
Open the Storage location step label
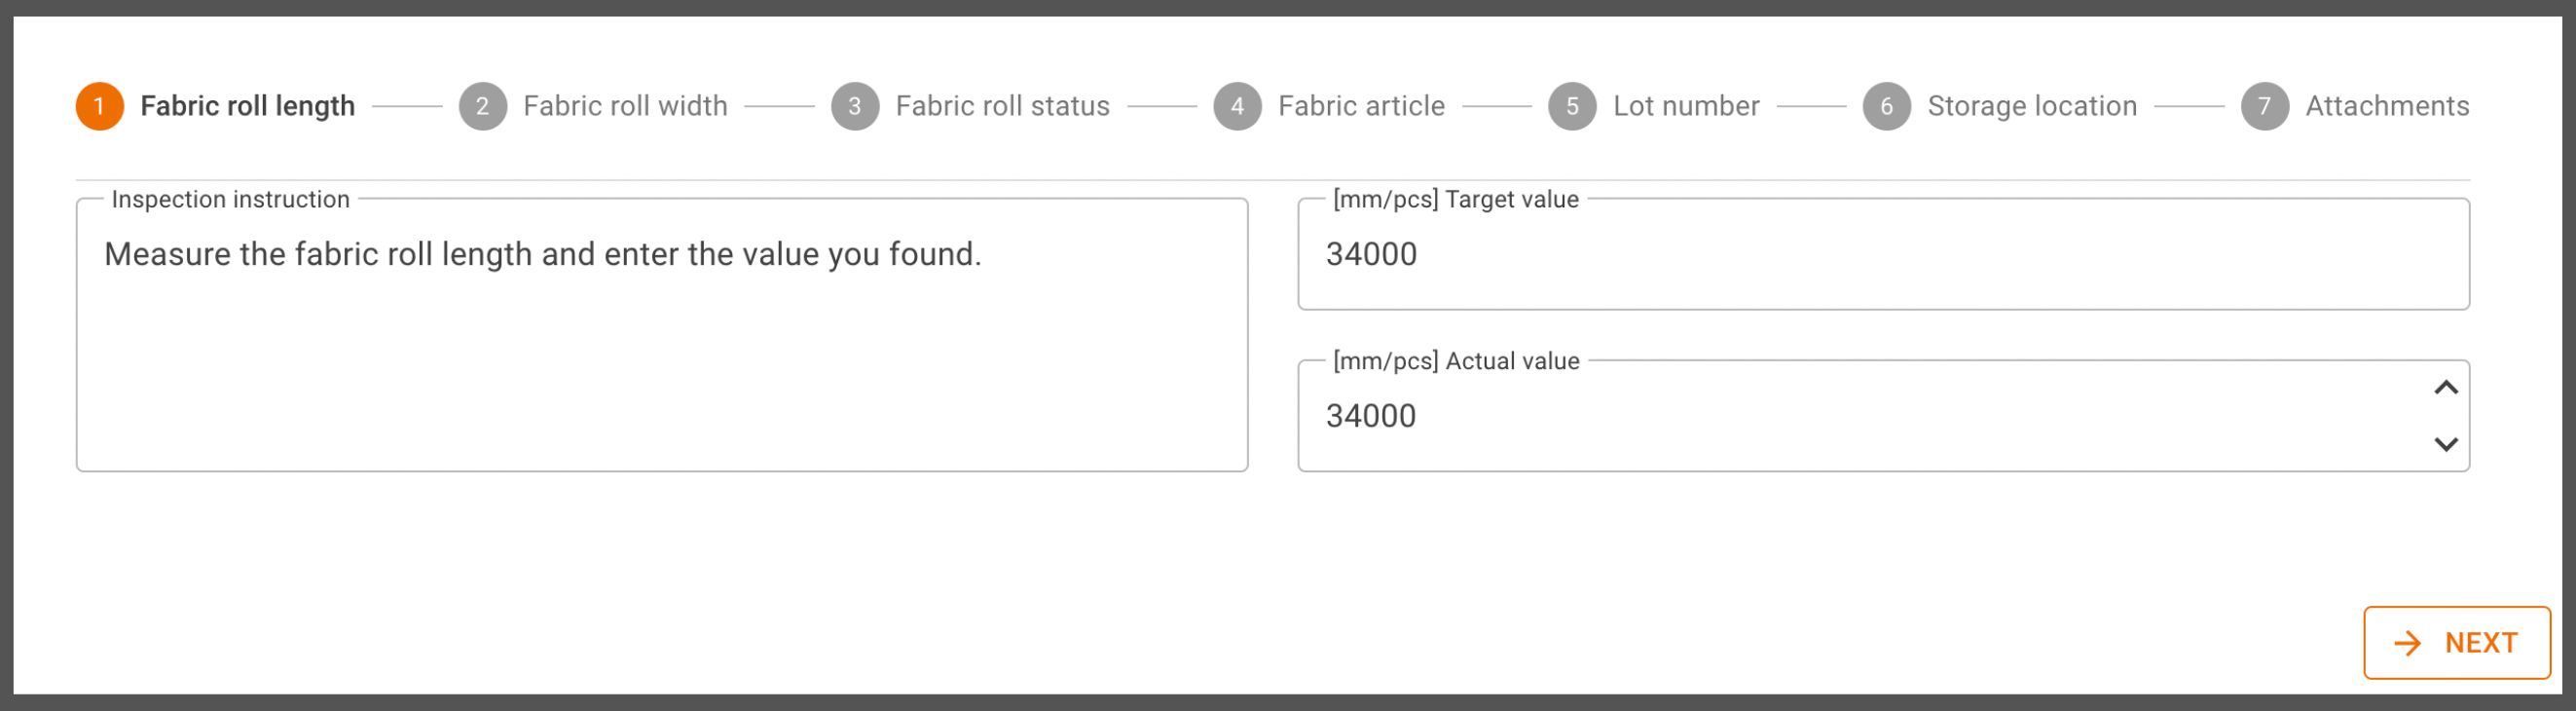point(2032,106)
